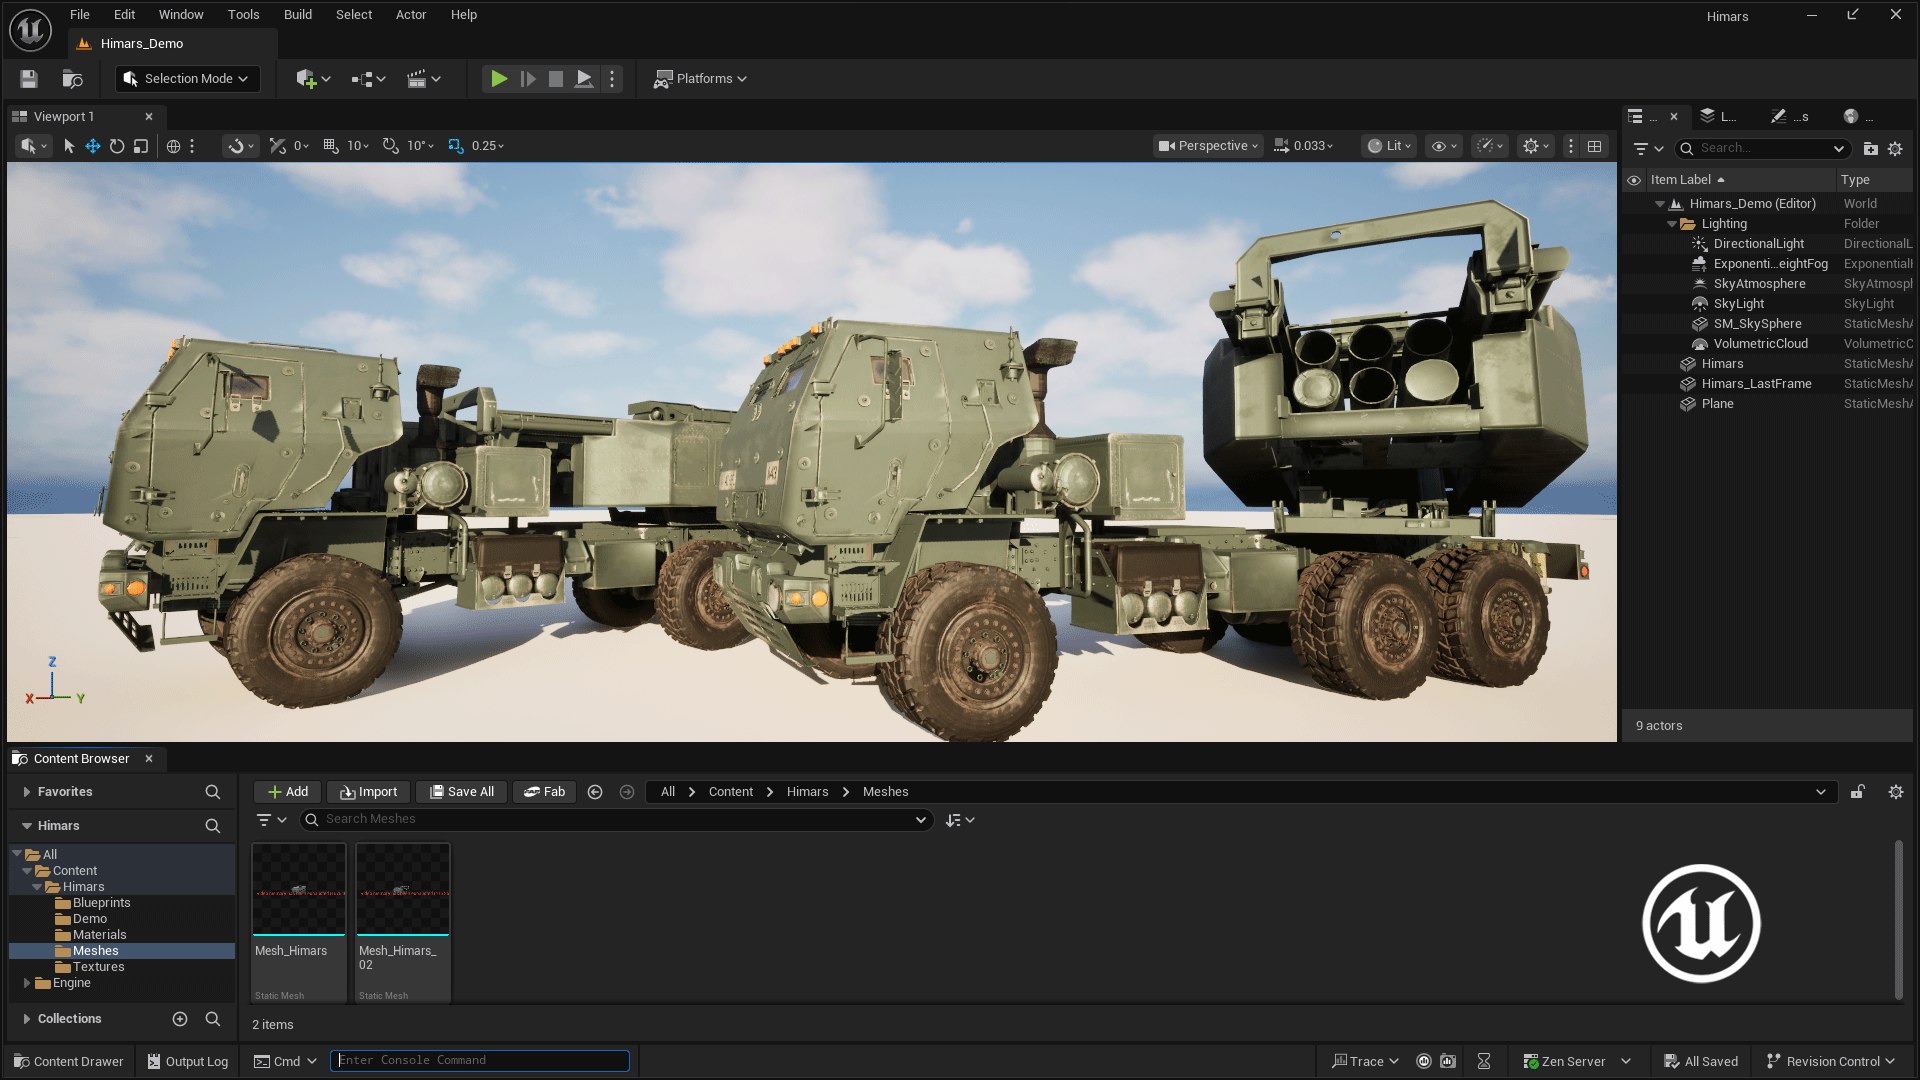The width and height of the screenshot is (1920, 1080).
Task: Click the Outliner search field
Action: click(1763, 148)
